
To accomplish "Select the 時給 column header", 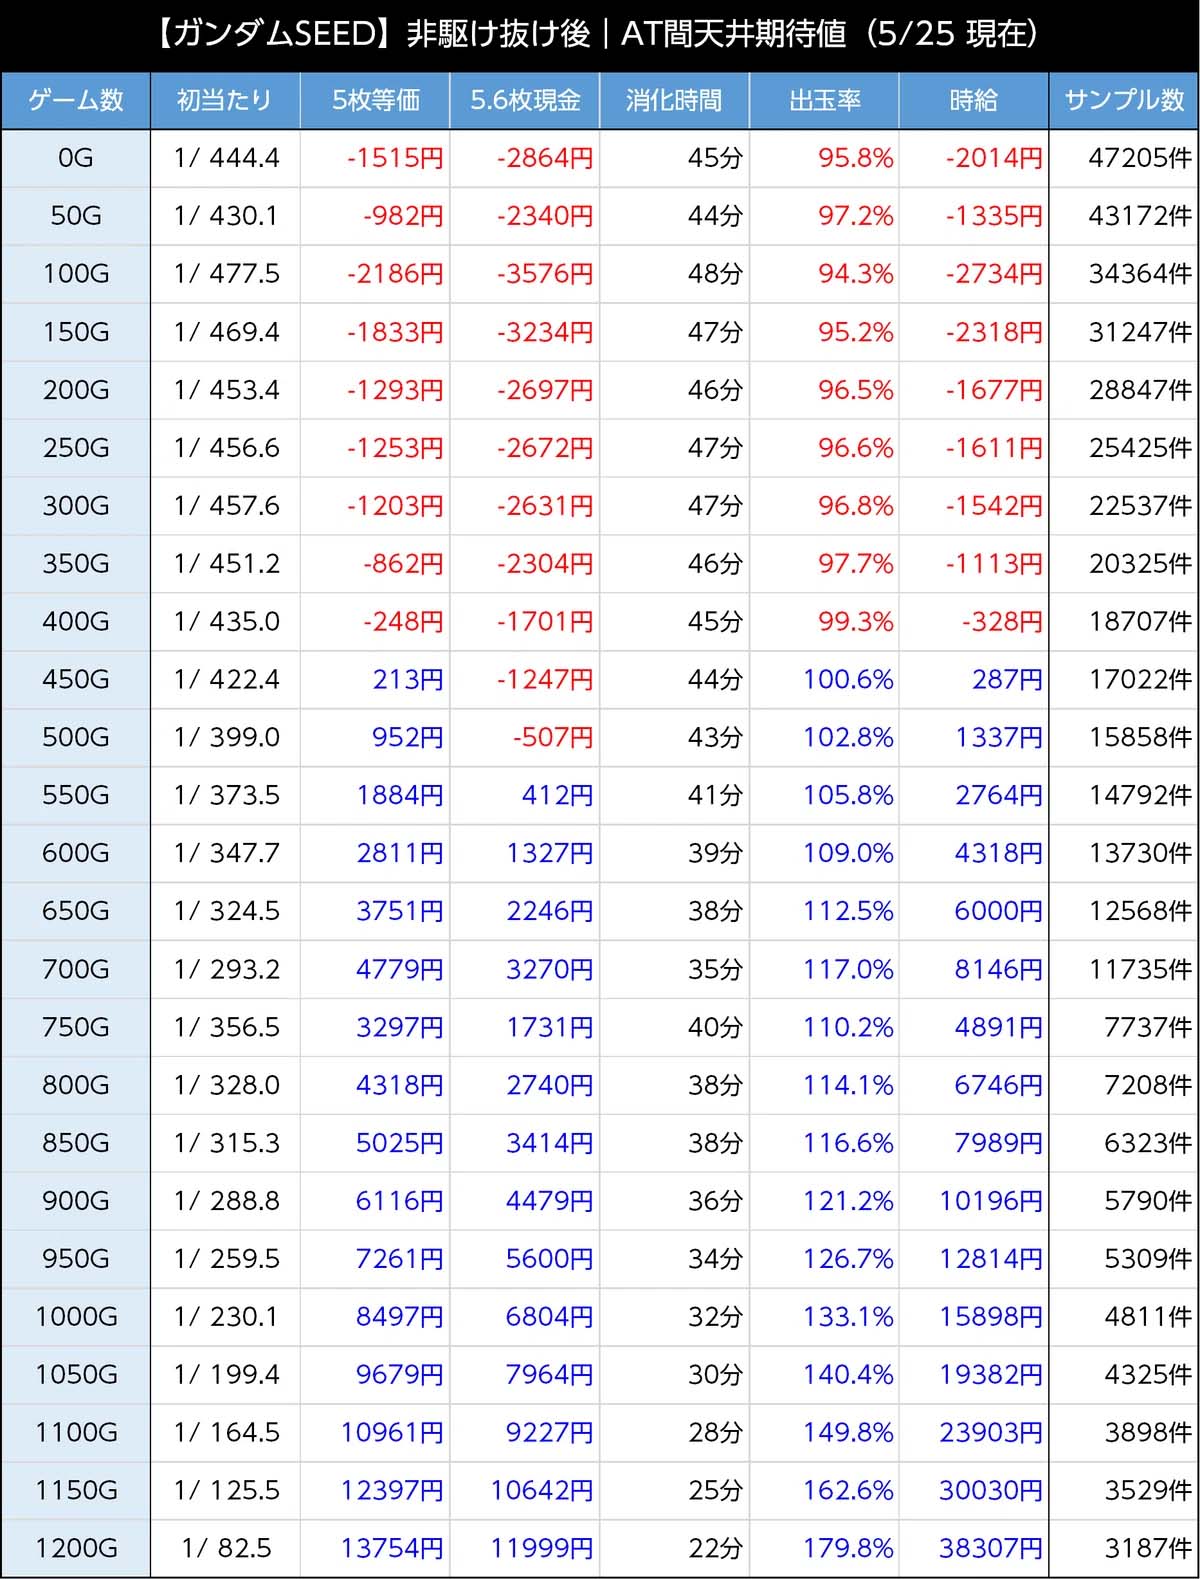I will point(973,100).
